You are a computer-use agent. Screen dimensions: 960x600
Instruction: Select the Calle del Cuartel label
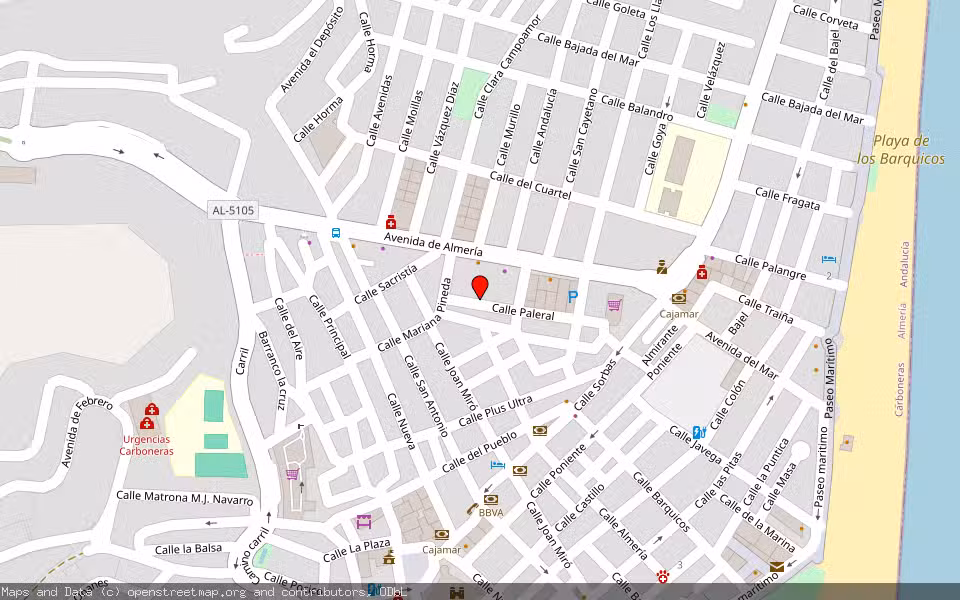click(530, 186)
